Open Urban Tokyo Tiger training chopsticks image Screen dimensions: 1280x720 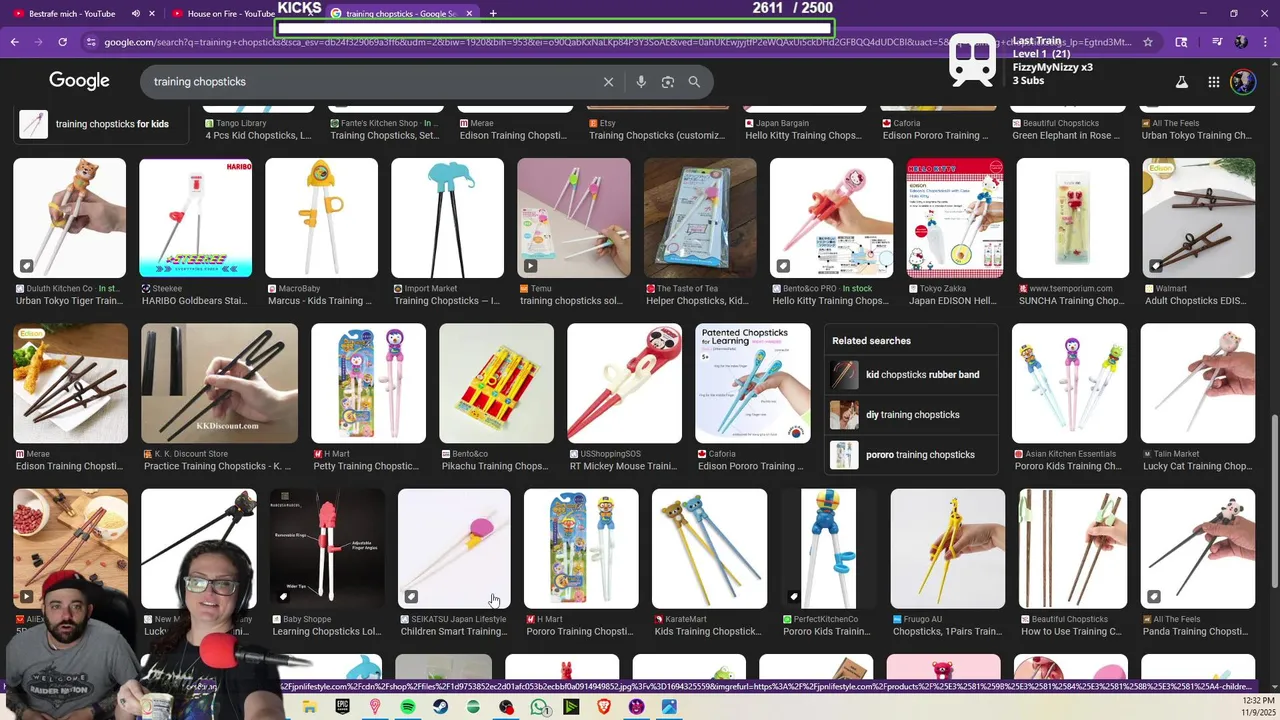(x=70, y=218)
